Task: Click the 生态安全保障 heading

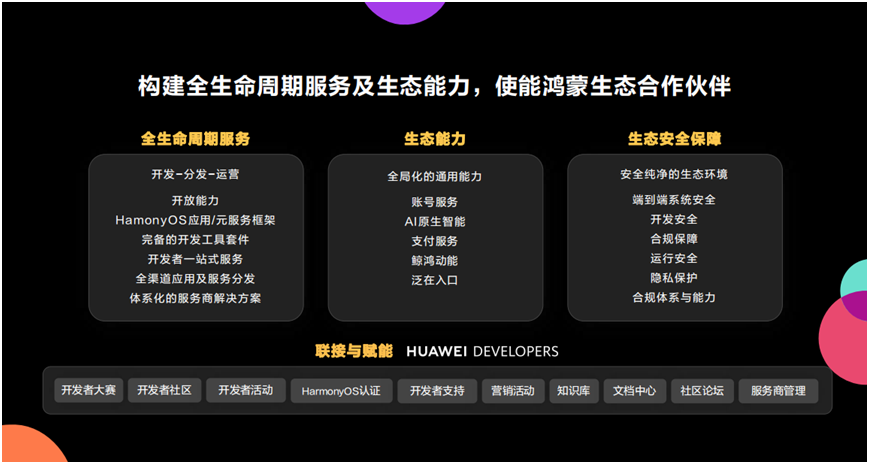Action: [674, 139]
